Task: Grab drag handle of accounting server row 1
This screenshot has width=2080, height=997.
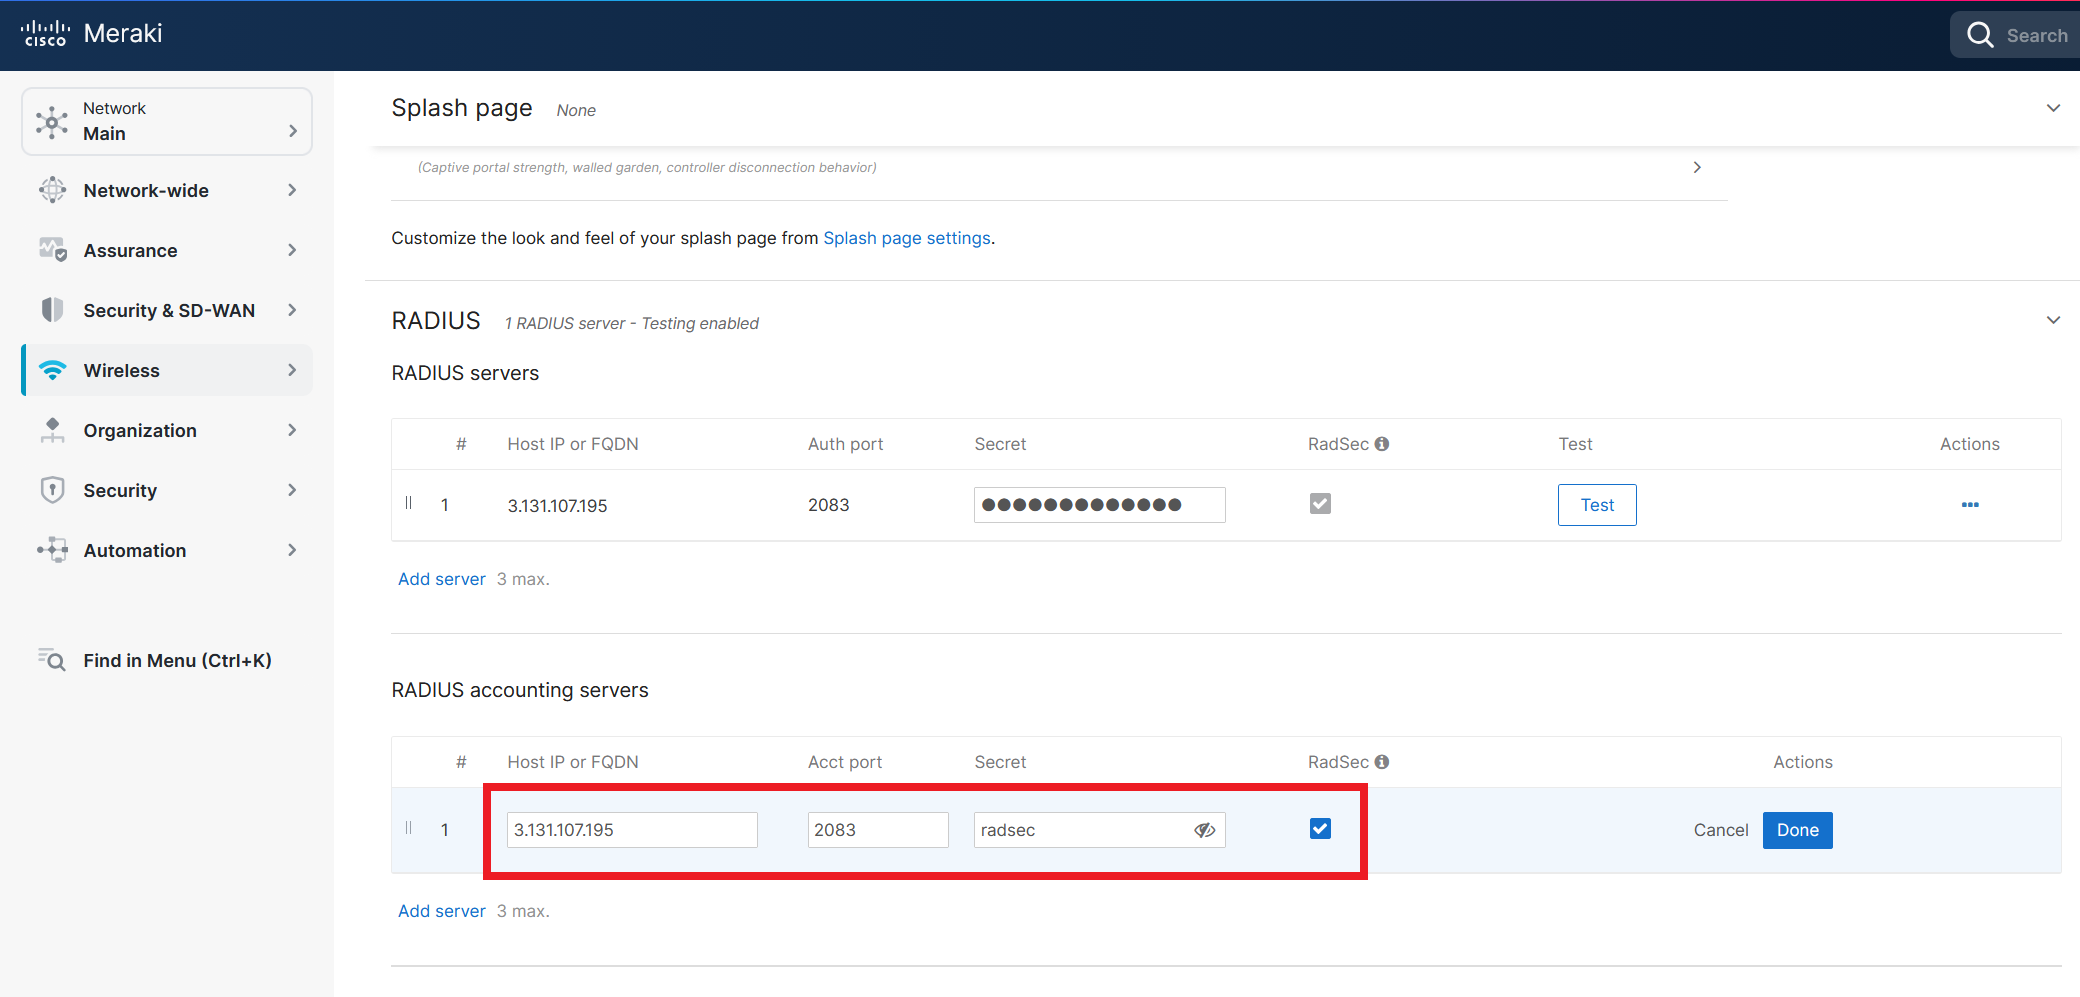Action: click(x=408, y=828)
